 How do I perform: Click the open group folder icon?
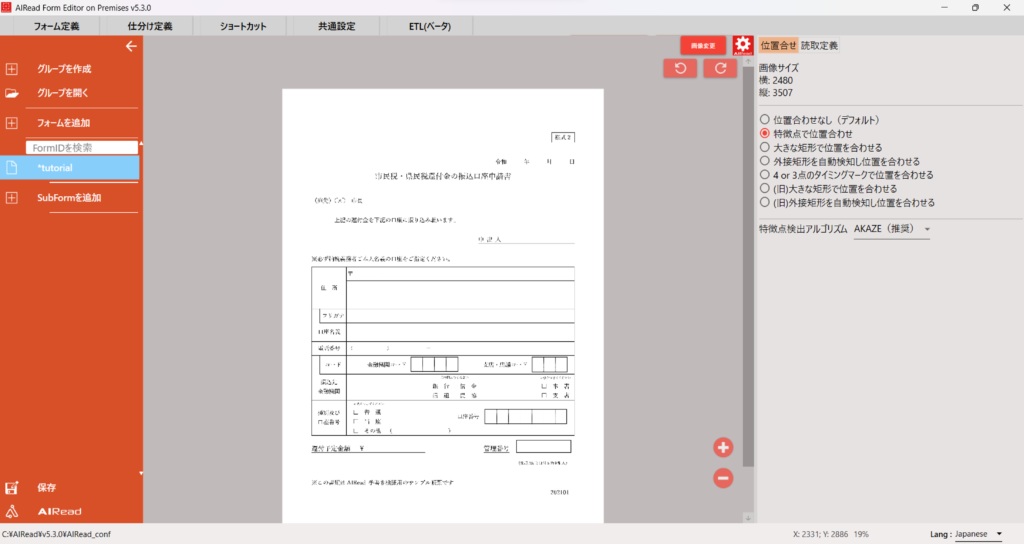[12, 93]
